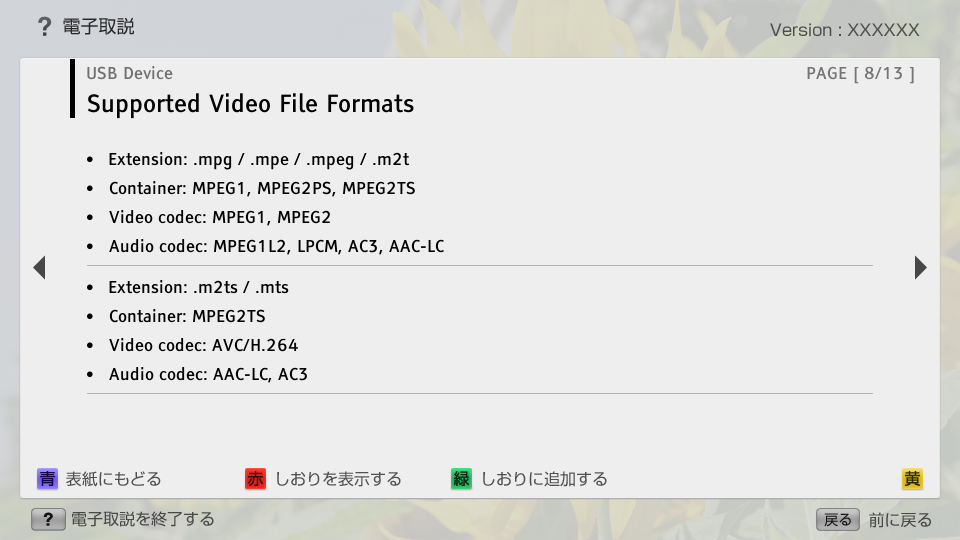960x540 pixels.
Task: Open bookmarks via しおりを表示する
Action: [x=337, y=479]
